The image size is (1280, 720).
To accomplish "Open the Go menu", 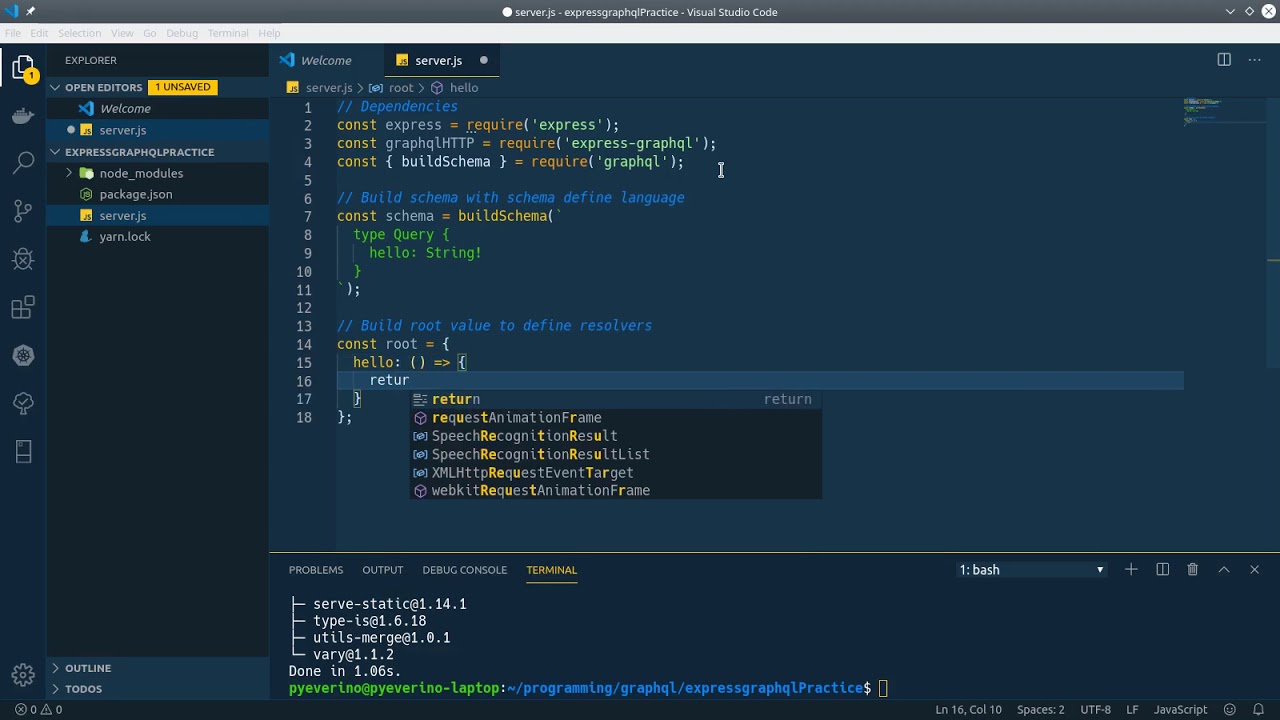I will (150, 33).
